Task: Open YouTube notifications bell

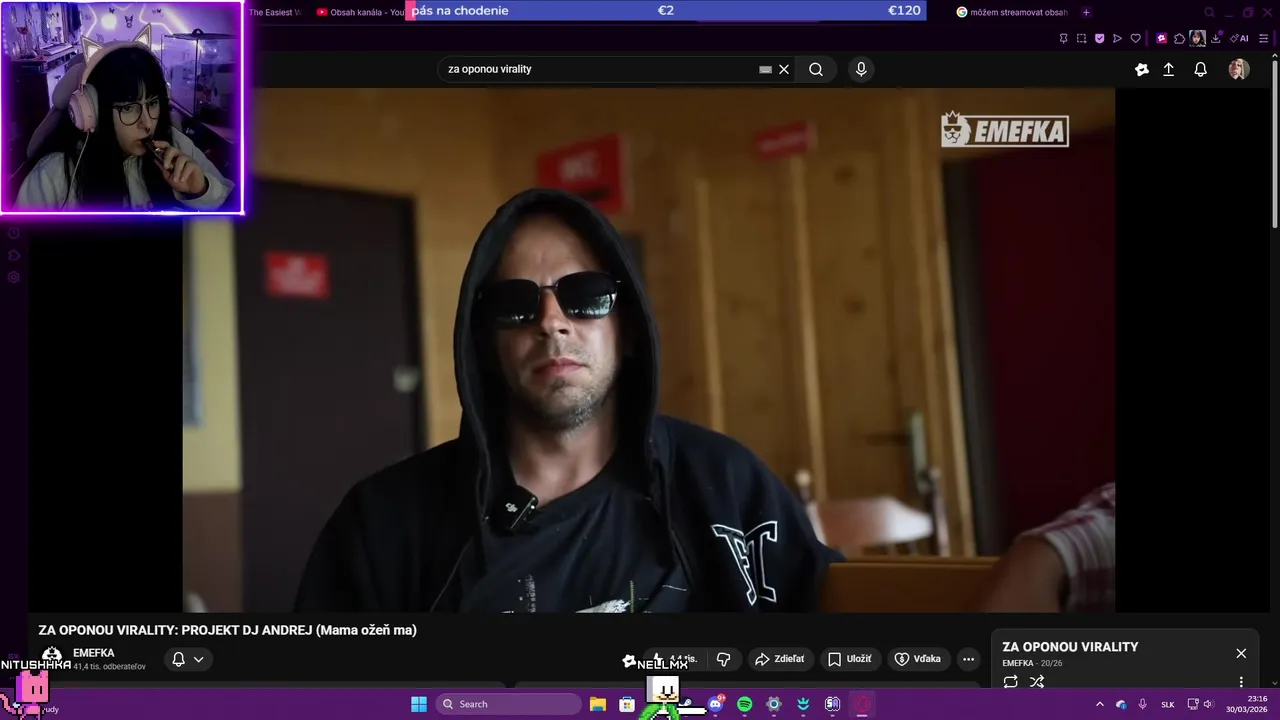Action: (x=1201, y=69)
